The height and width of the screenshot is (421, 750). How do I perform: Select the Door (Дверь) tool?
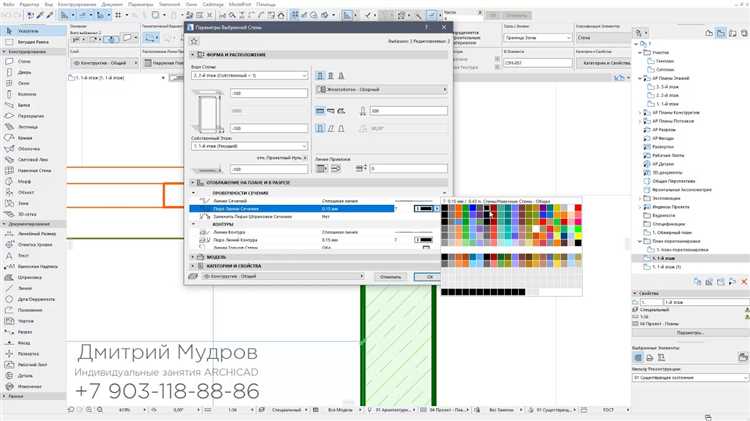33,72
